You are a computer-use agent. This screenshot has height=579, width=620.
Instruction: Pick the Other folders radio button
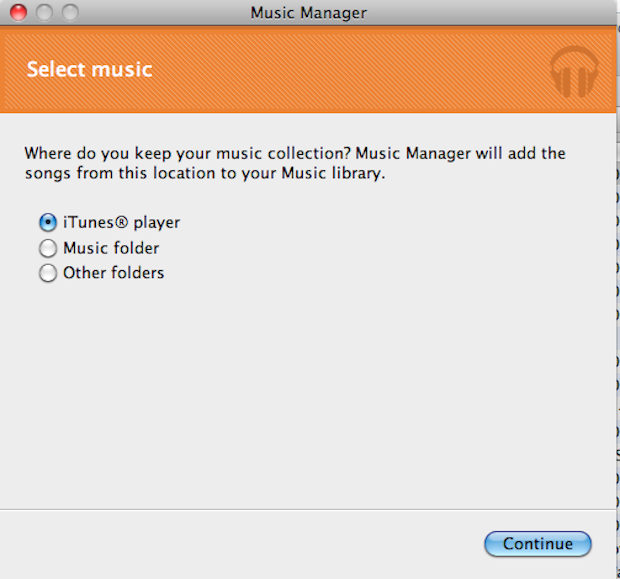pos(48,273)
